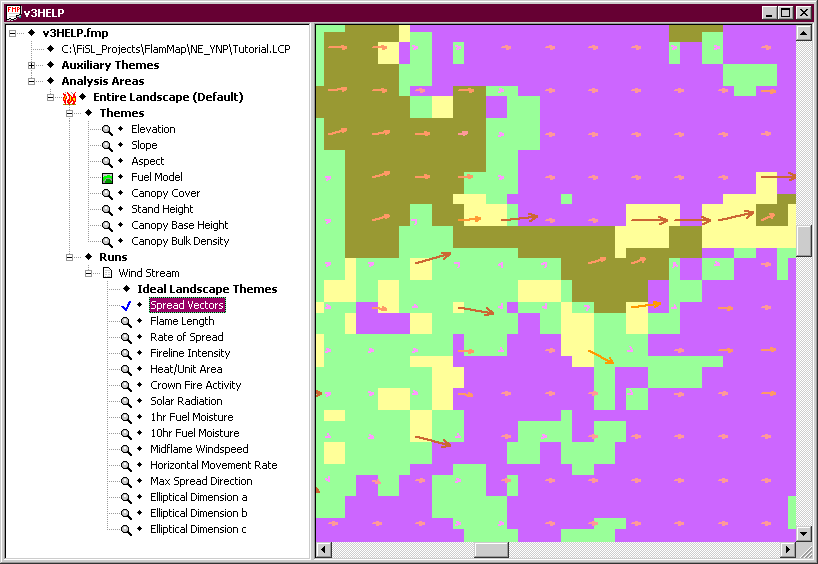Click the magnifier icon beside Aspect
818x564 pixels.
[x=107, y=162]
